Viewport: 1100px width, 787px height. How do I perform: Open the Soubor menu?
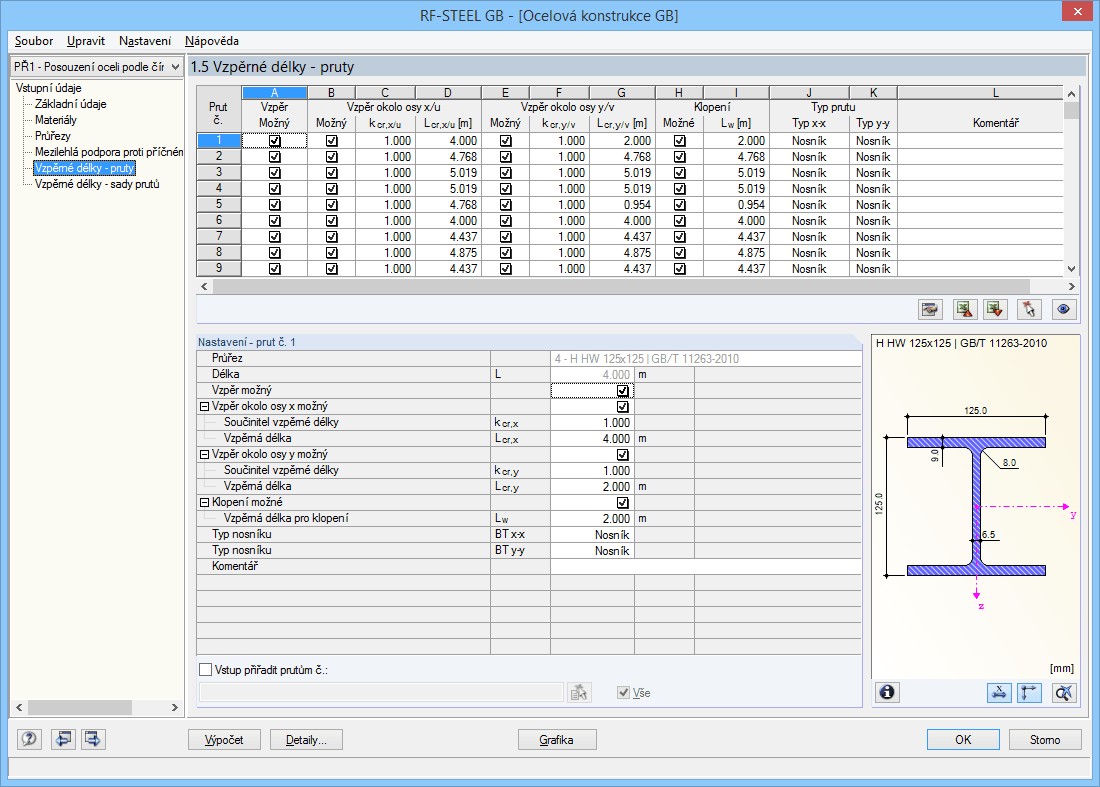34,41
